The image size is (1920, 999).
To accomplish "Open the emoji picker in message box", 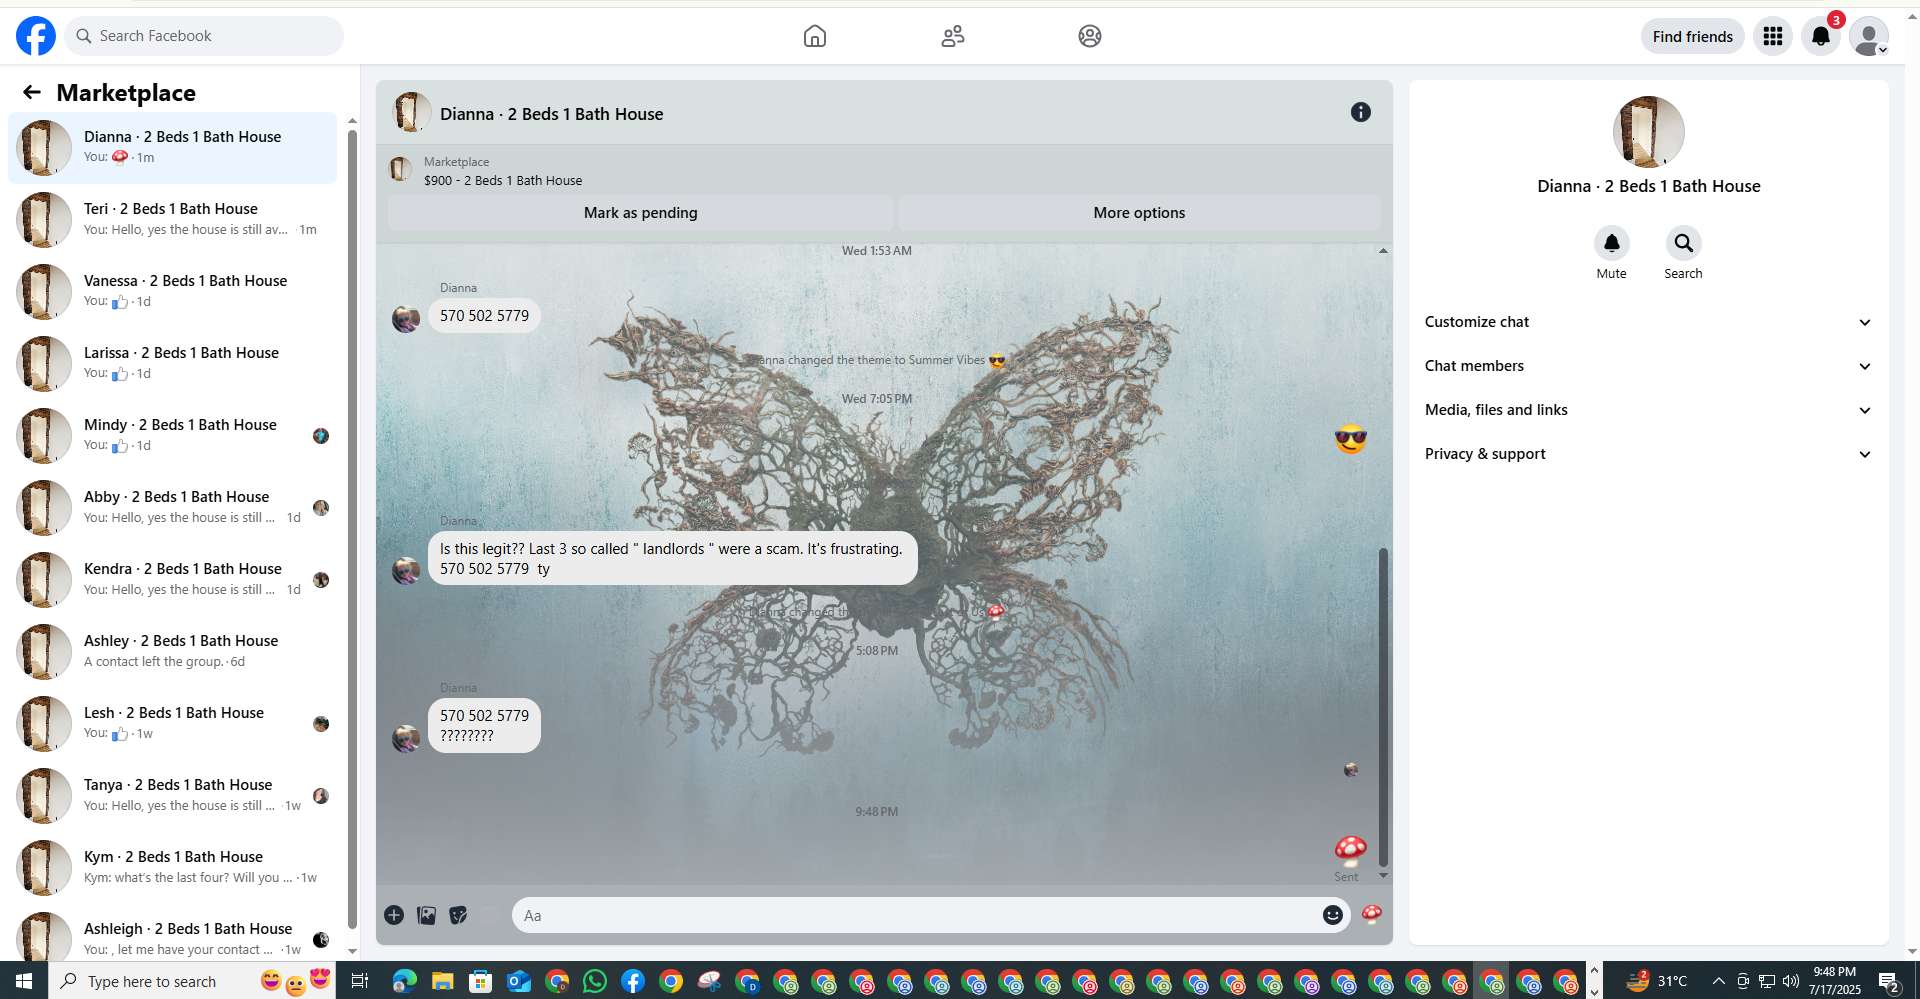I will tap(1333, 915).
